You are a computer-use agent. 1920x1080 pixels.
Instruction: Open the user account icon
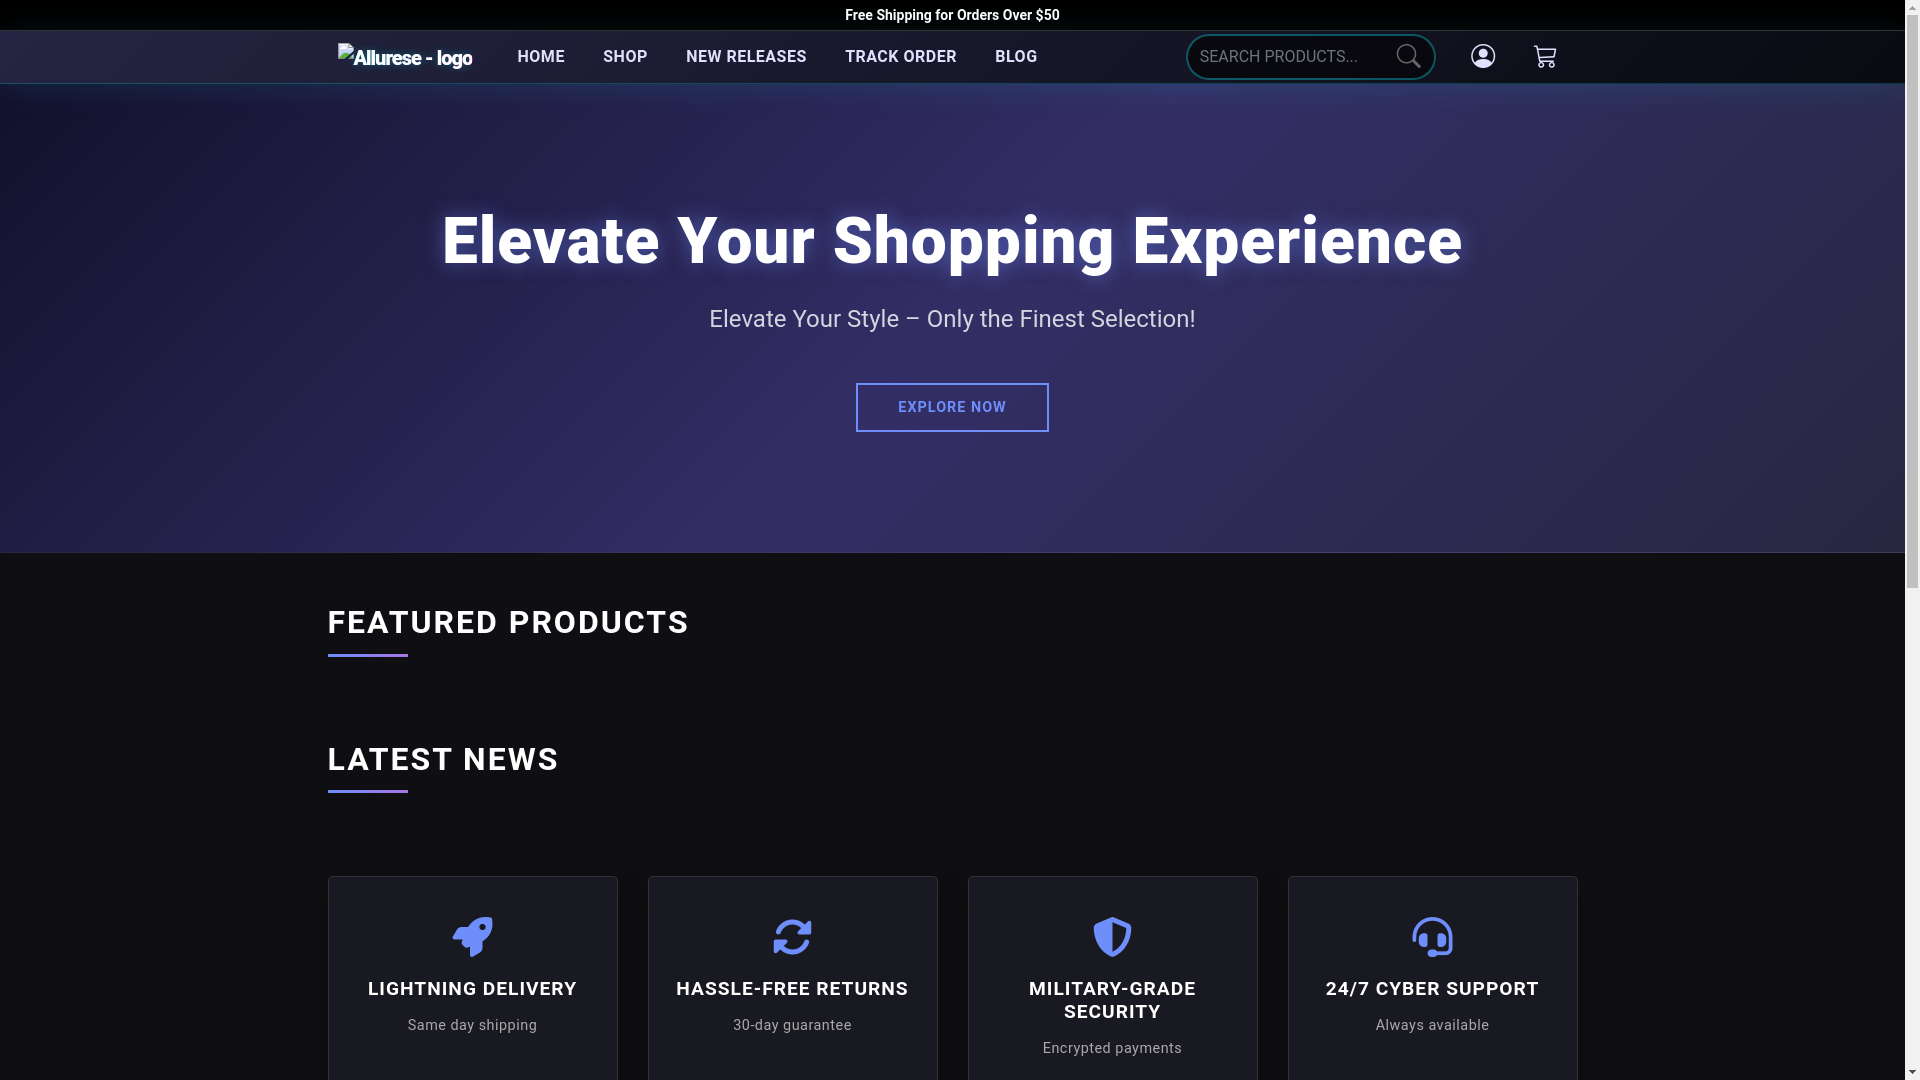[1483, 56]
